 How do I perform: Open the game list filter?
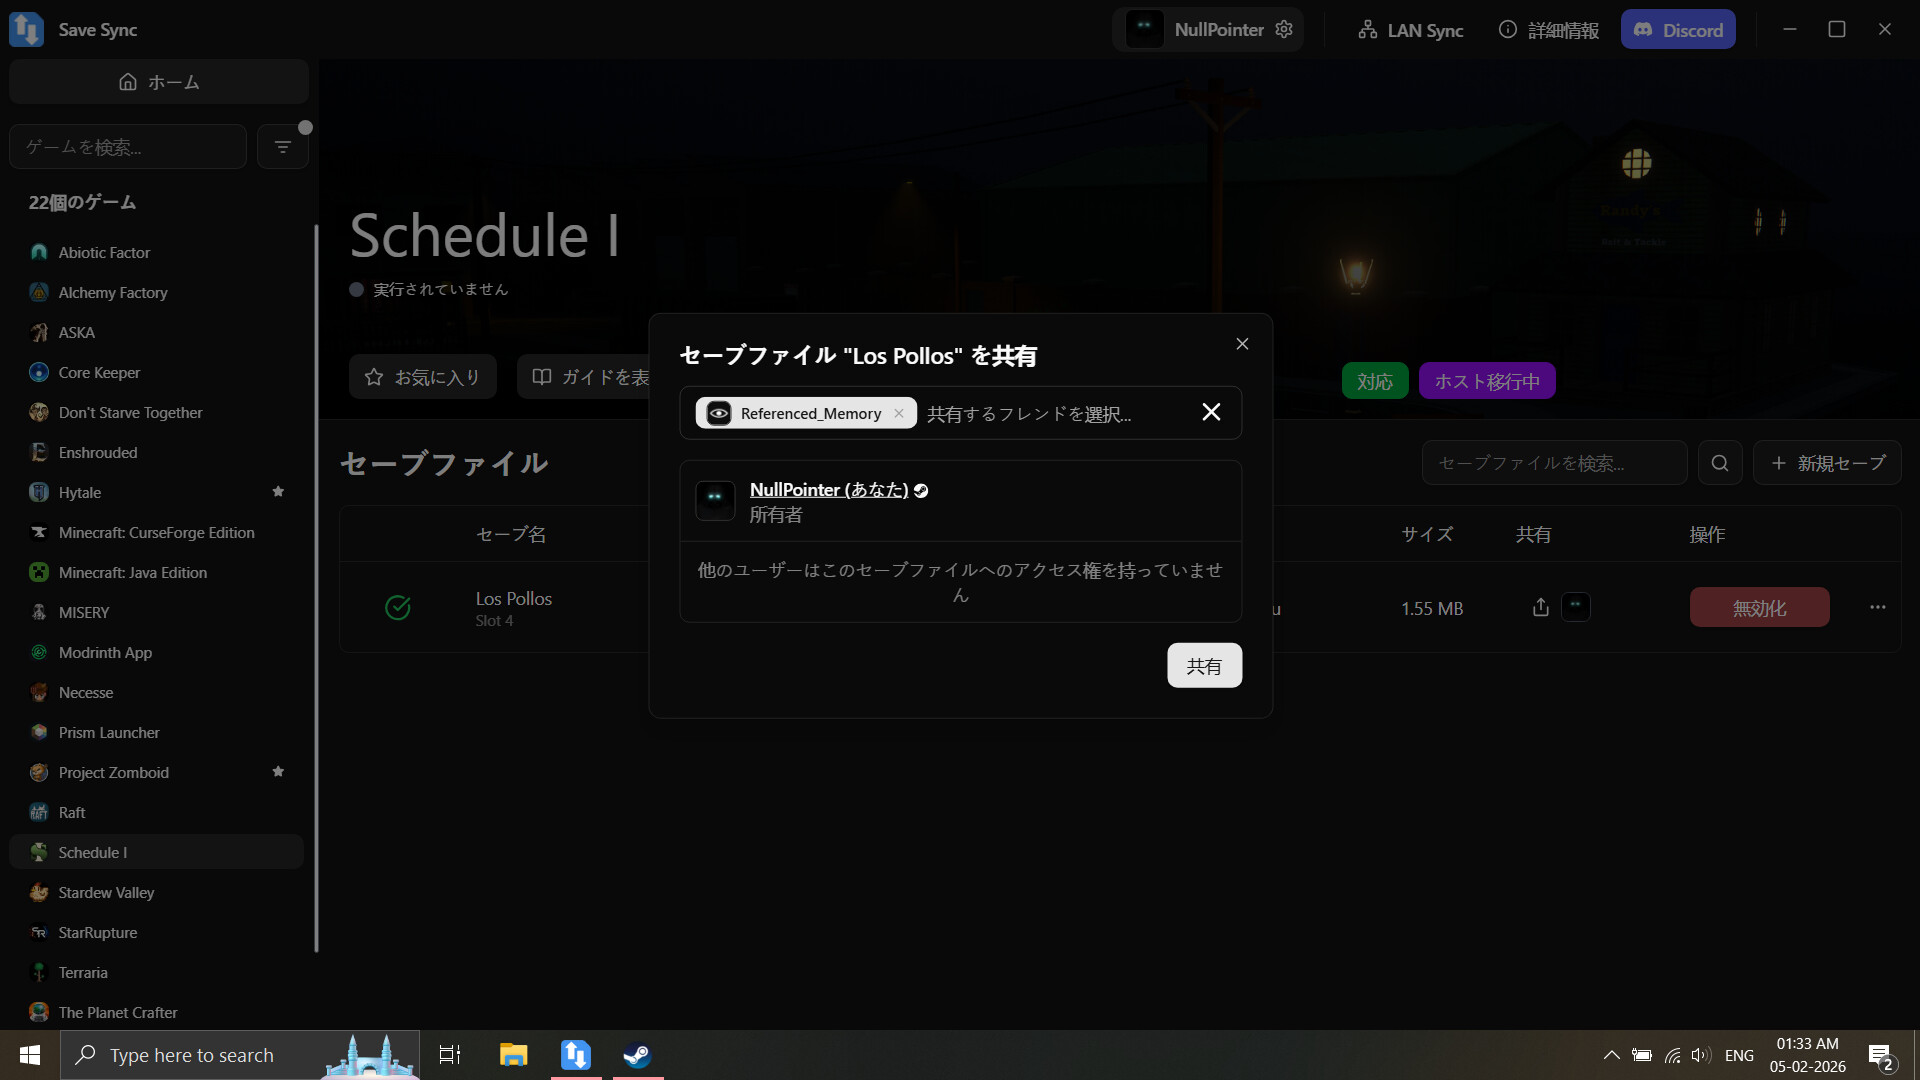283,147
